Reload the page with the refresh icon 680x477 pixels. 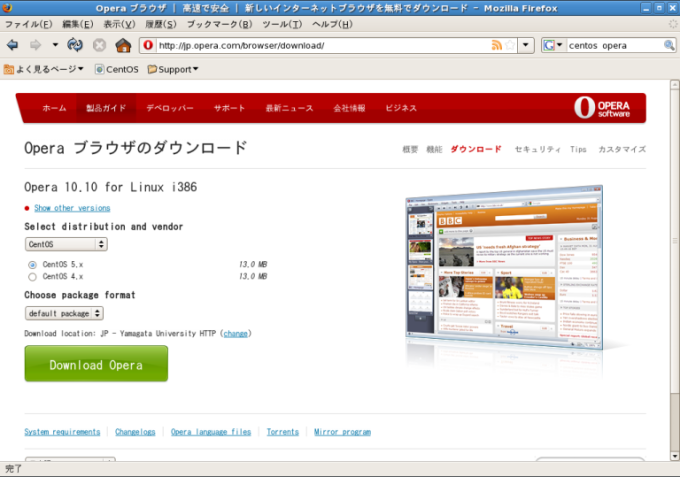click(x=75, y=45)
